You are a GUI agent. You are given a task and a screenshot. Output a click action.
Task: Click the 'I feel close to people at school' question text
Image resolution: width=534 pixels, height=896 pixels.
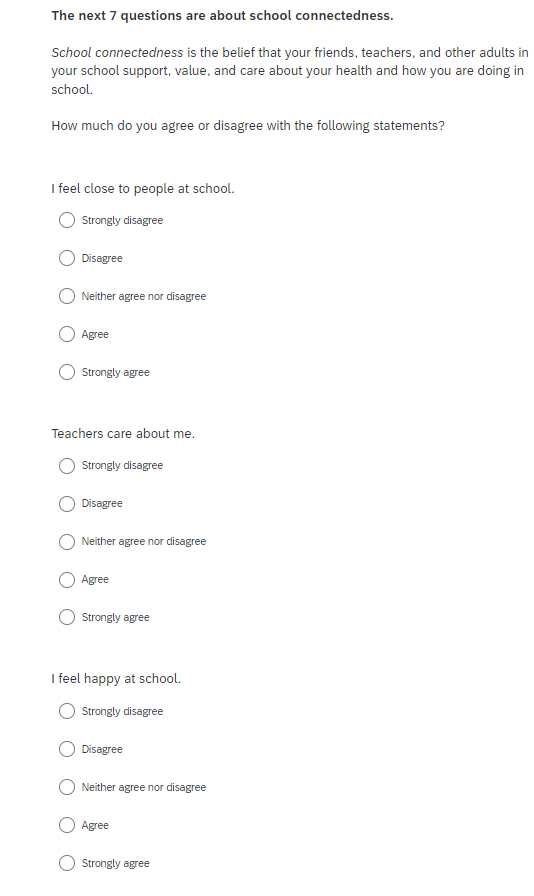(143, 189)
